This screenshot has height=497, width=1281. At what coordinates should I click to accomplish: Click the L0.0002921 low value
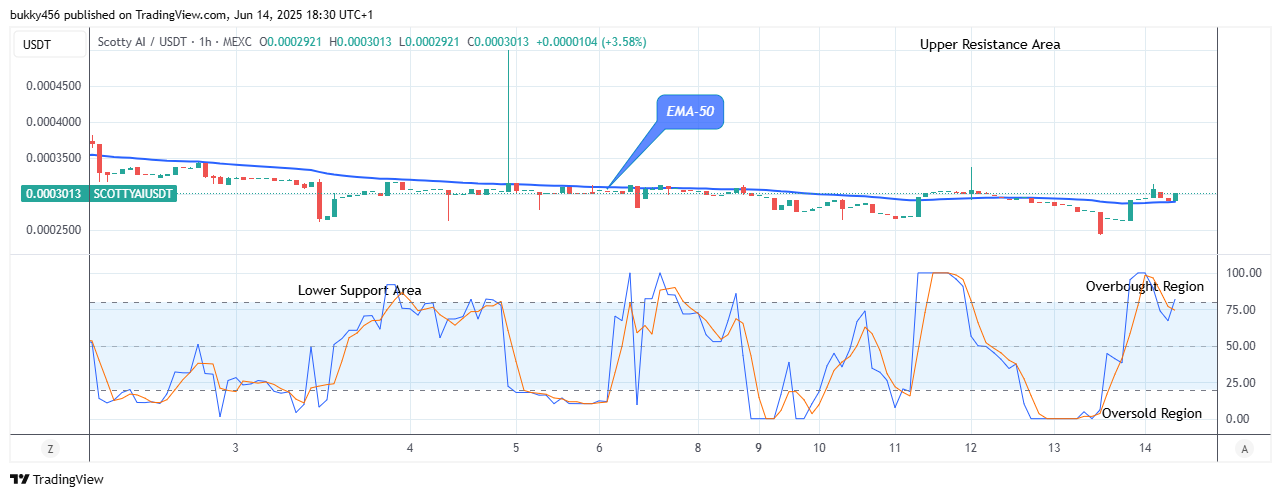pos(431,42)
